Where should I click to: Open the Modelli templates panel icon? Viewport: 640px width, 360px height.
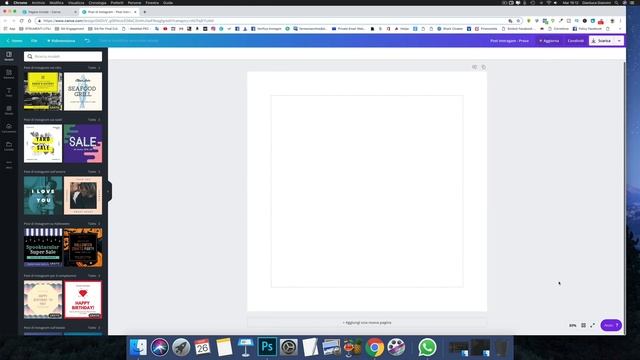(9, 56)
